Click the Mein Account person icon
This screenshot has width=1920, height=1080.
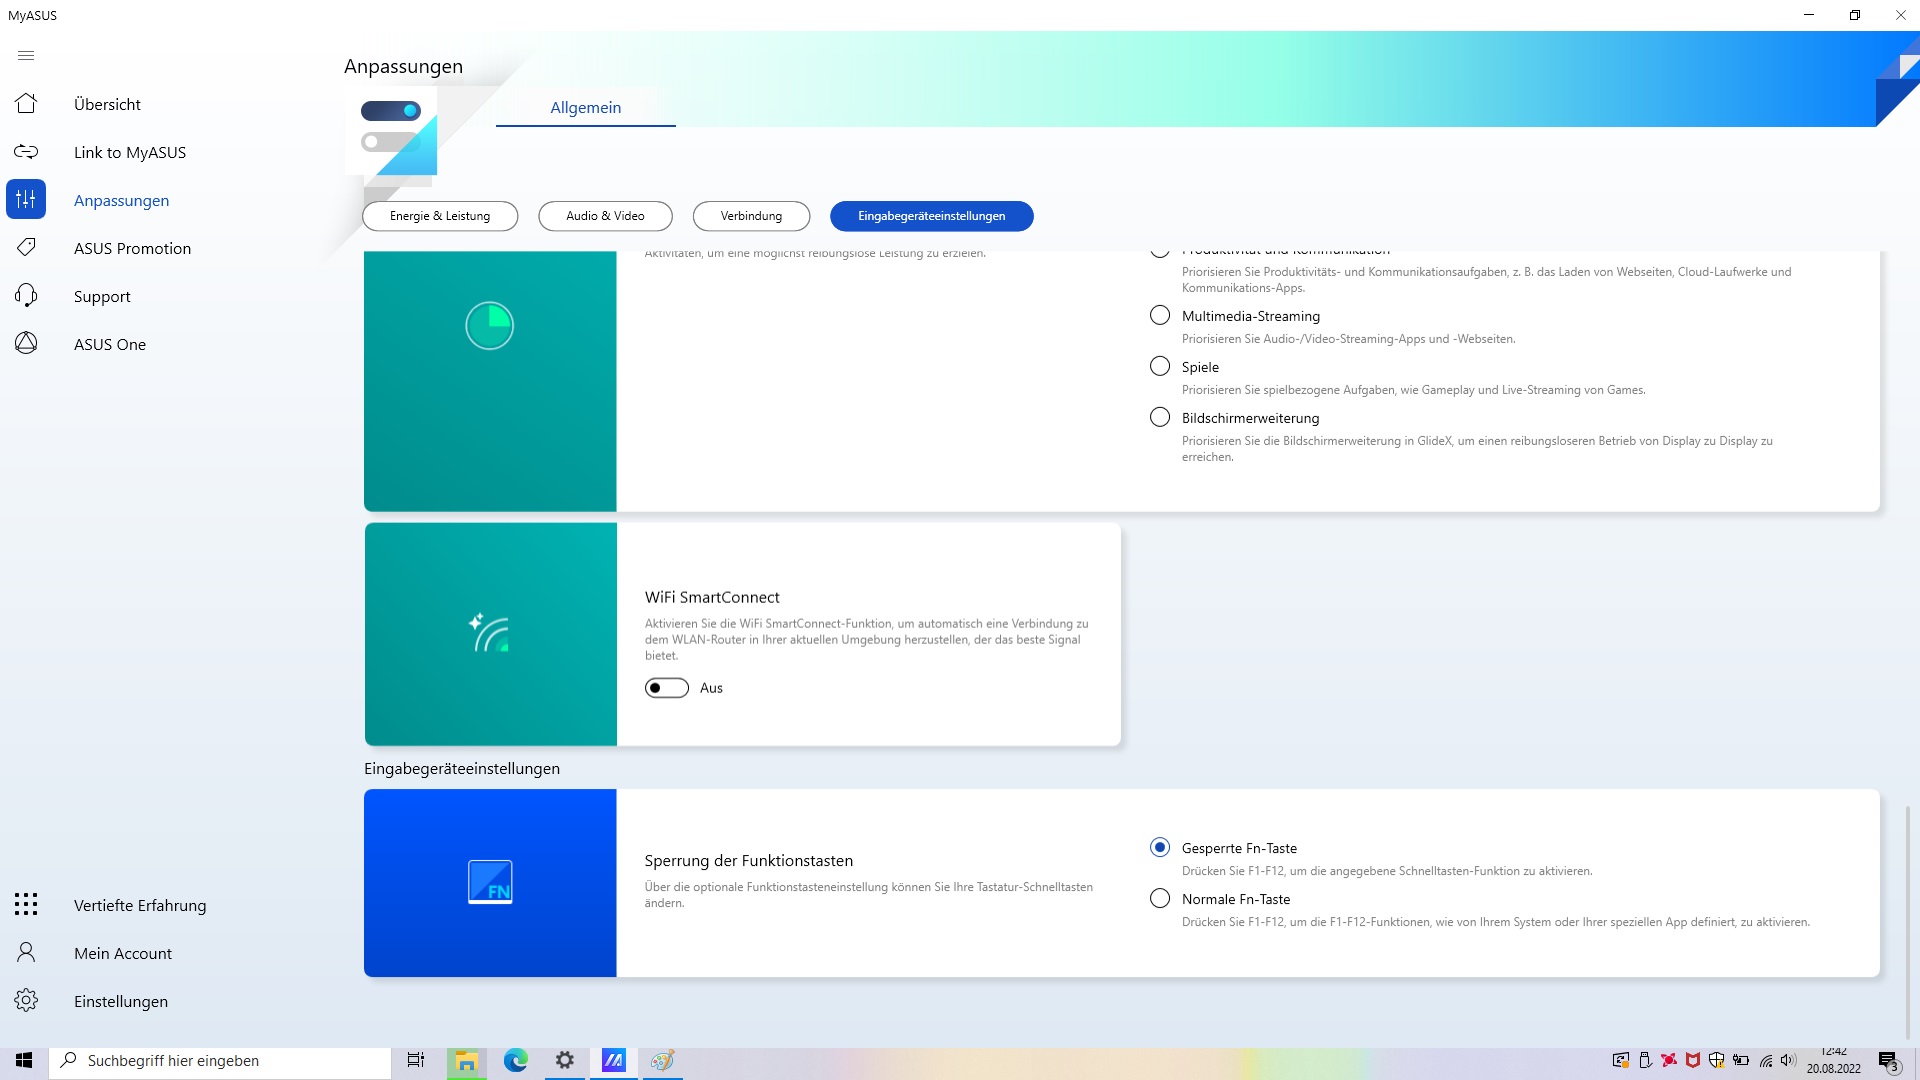click(26, 953)
